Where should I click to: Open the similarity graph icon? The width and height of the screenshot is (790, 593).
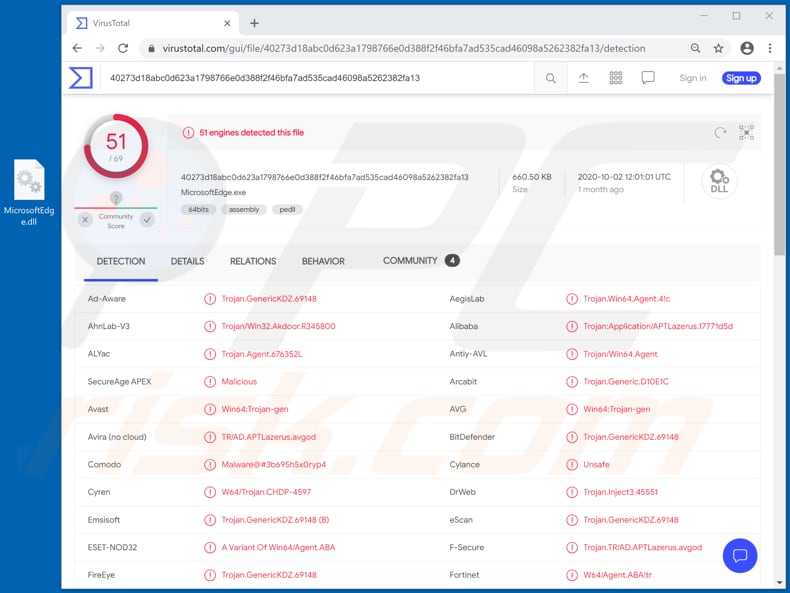tap(746, 133)
